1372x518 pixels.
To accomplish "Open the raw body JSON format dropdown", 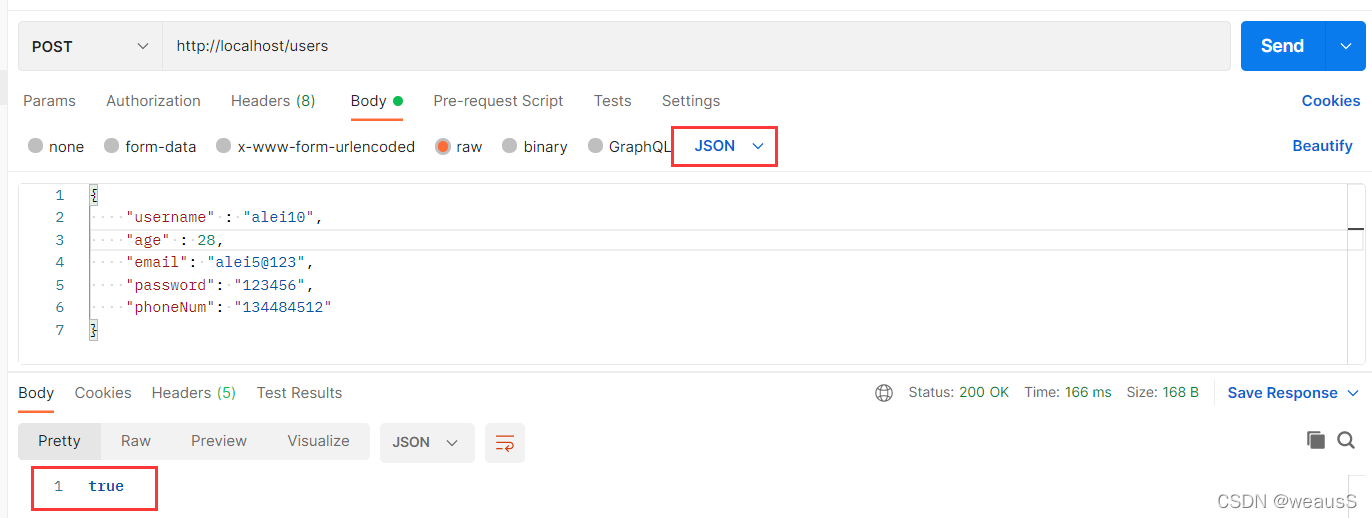I will point(729,146).
